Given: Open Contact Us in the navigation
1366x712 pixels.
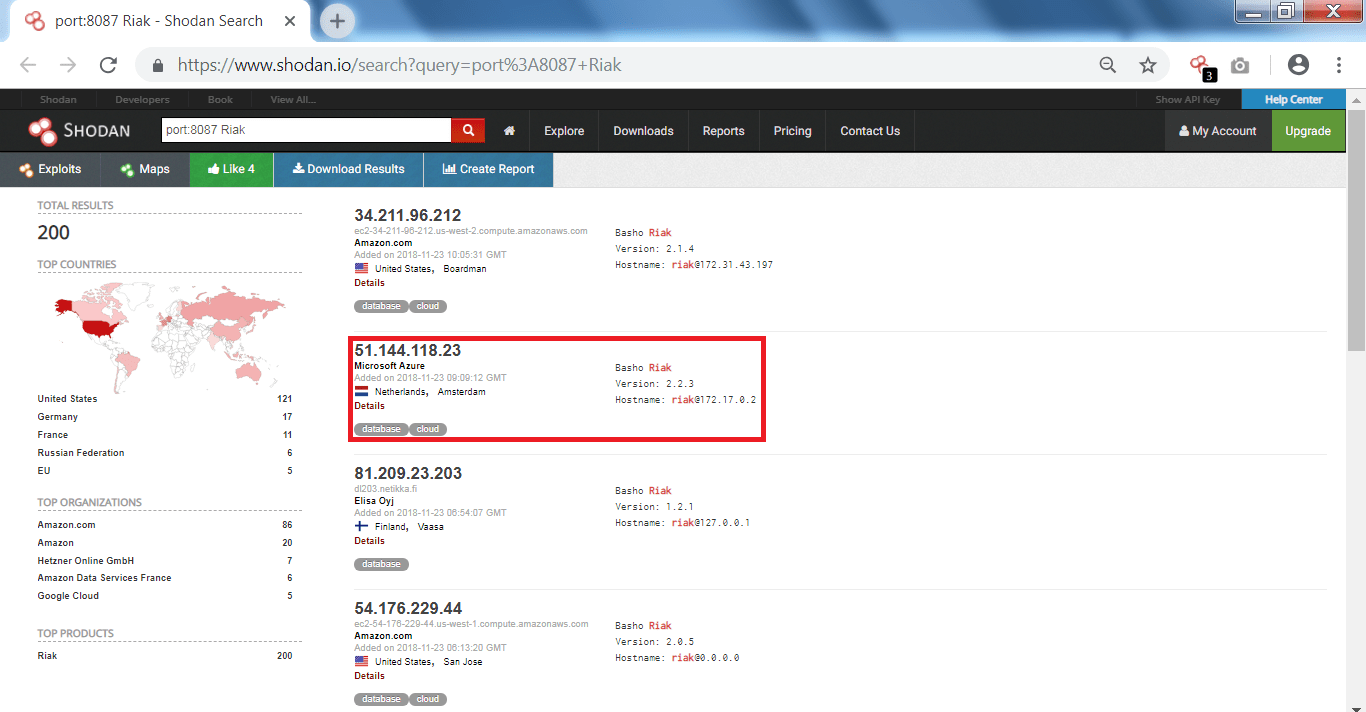Looking at the screenshot, I should 870,131.
